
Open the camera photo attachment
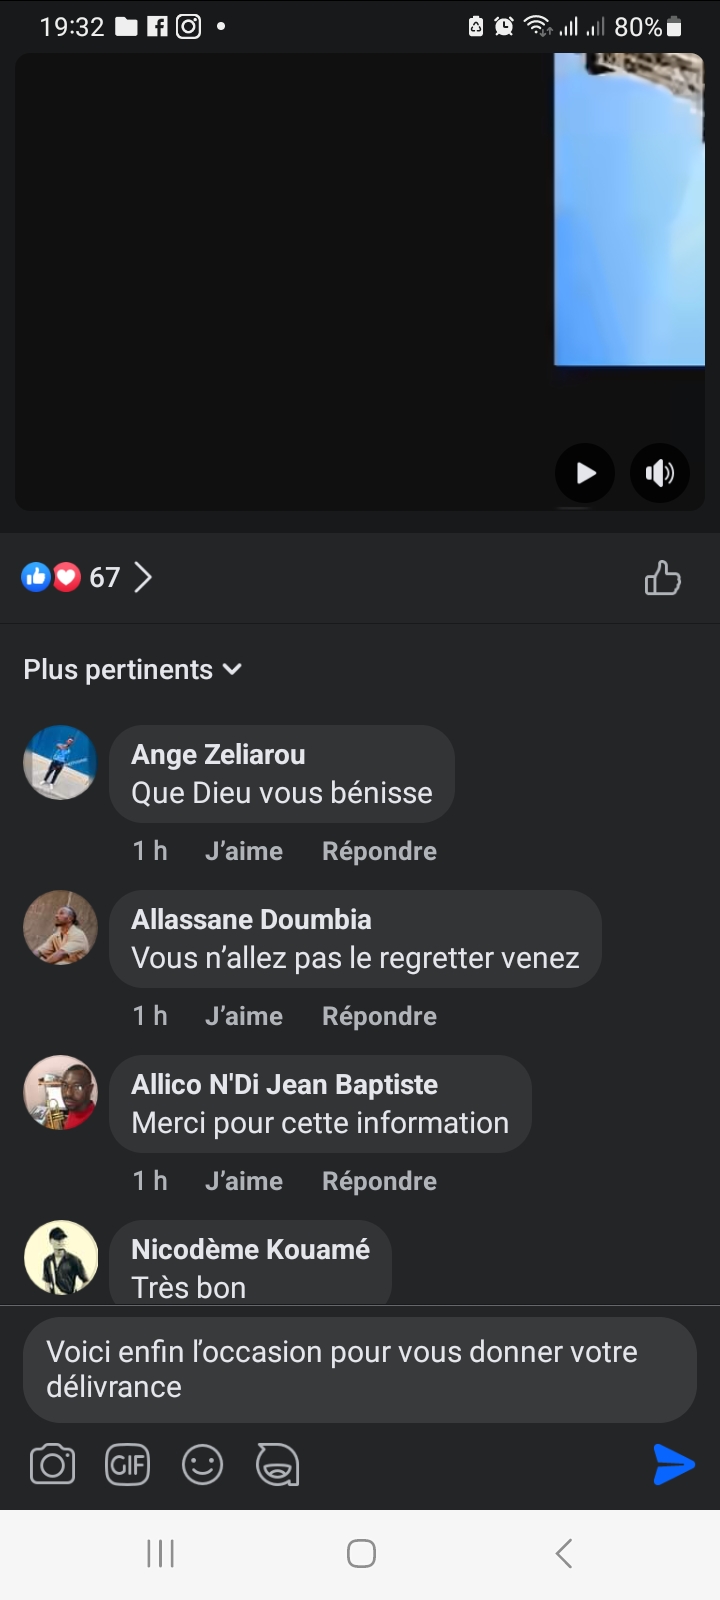click(53, 1465)
